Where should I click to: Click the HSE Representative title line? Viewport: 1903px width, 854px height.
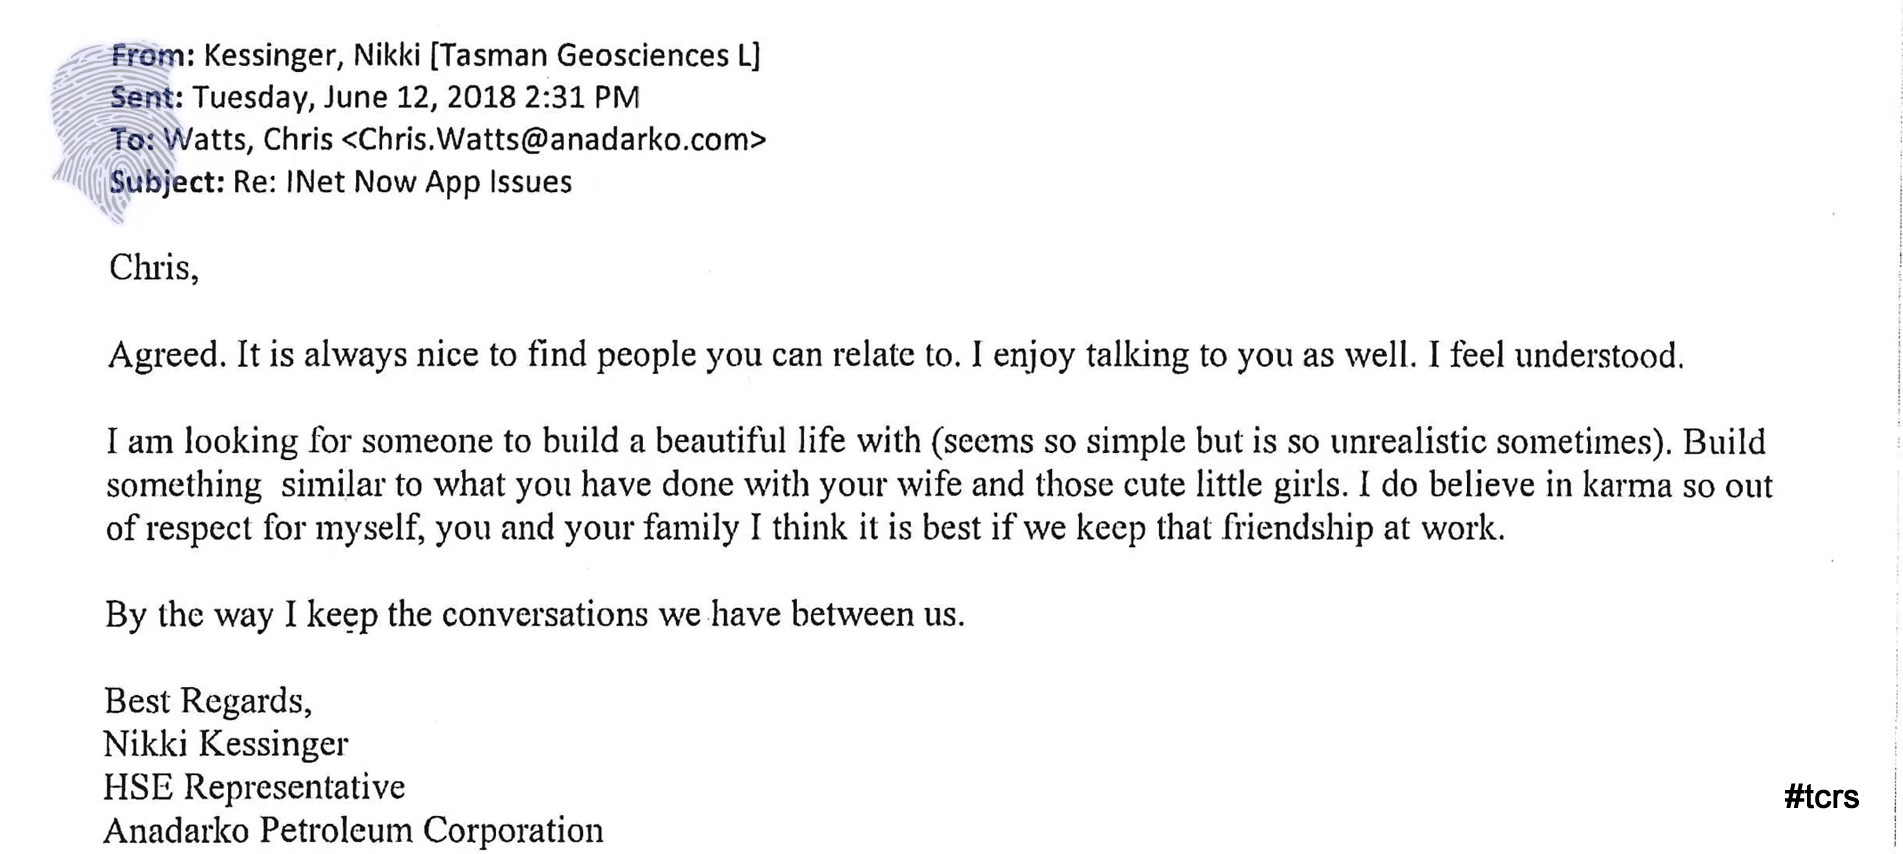254,788
